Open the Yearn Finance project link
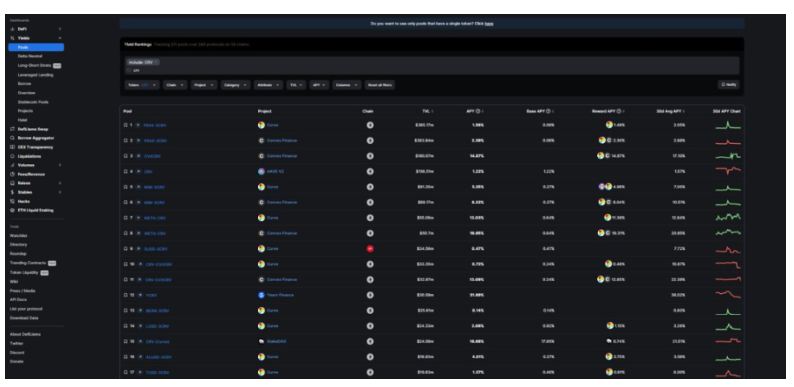794x387 pixels. tap(281, 295)
